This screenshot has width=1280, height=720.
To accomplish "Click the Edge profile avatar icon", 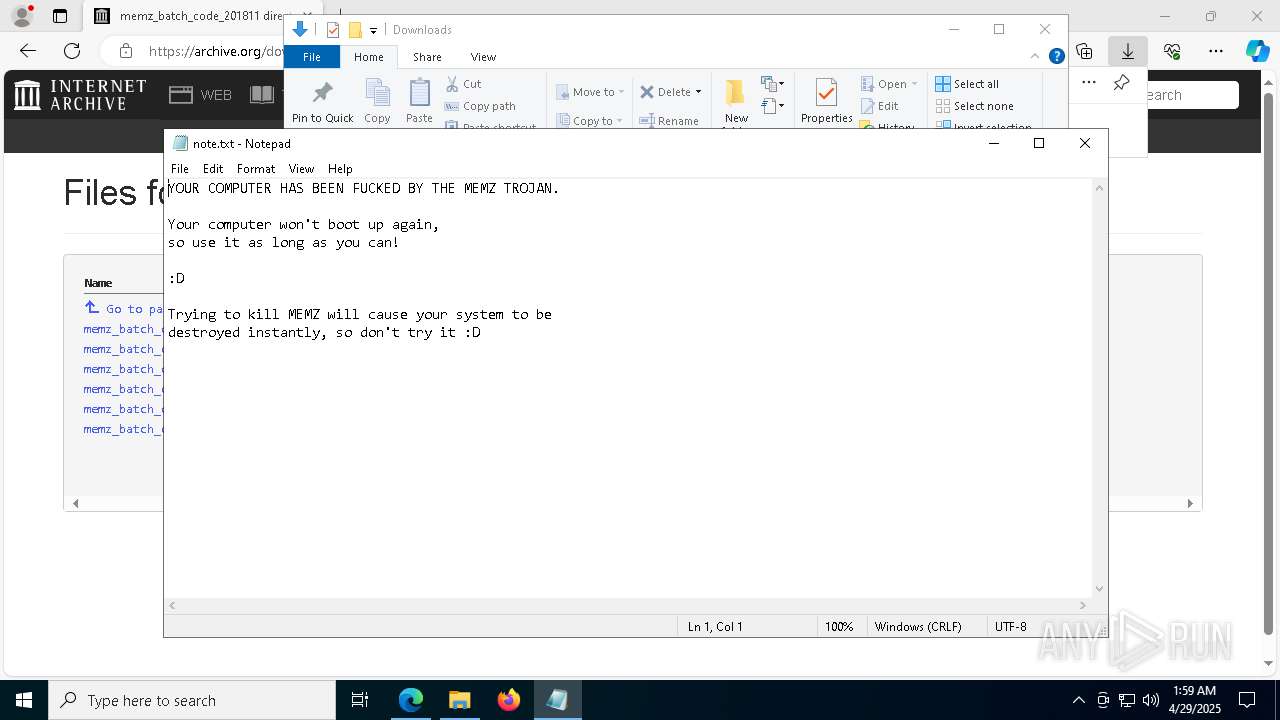I will click(x=22, y=16).
